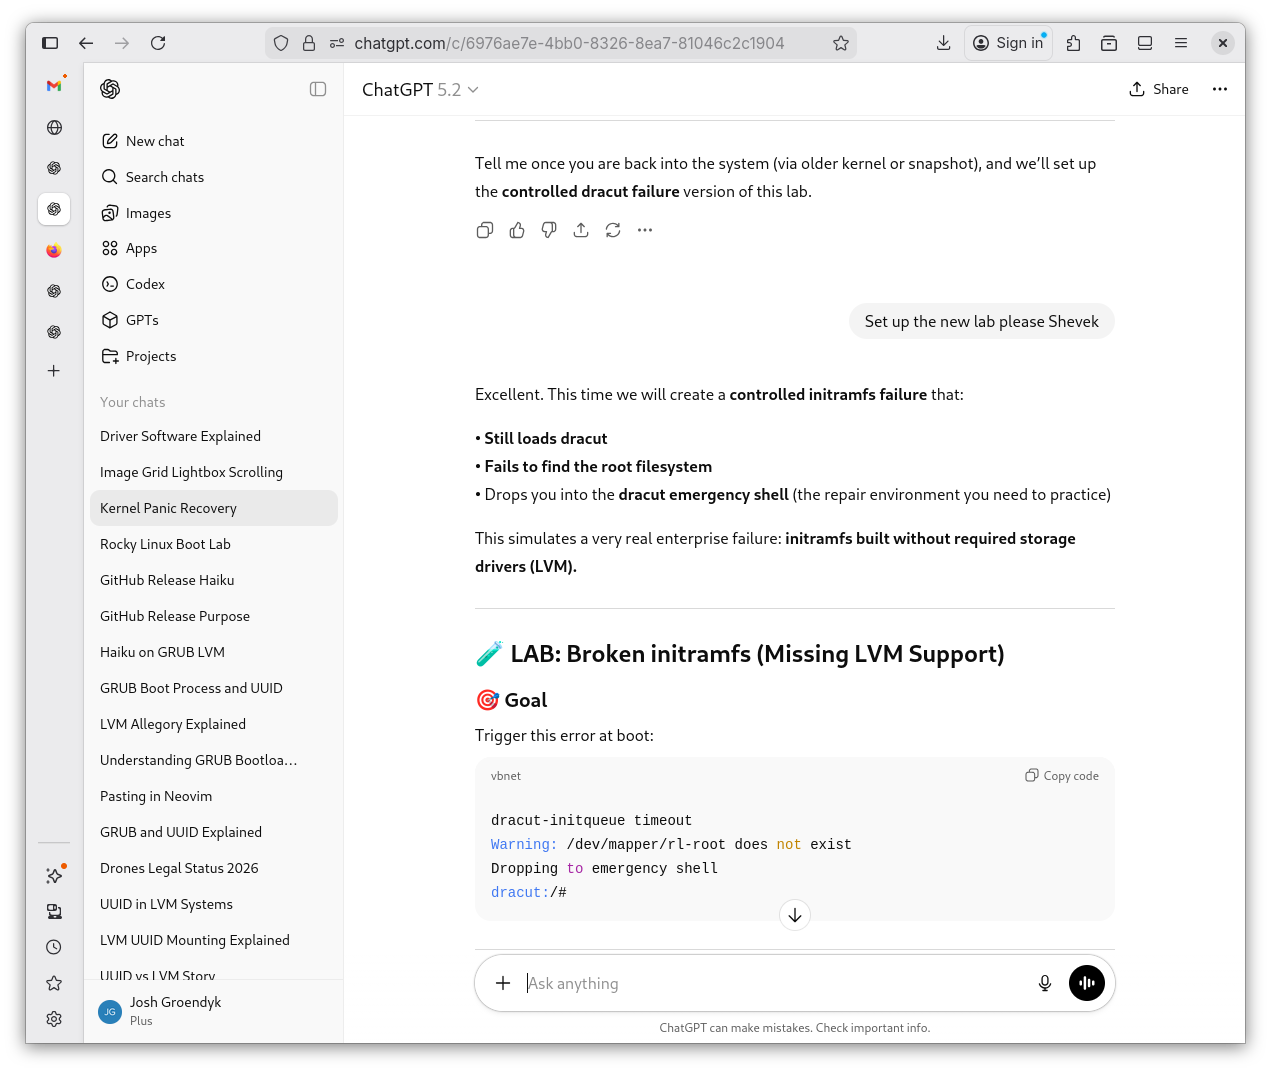Open the Rocky Linux Boot Lab chat
The height and width of the screenshot is (1072, 1271).
(x=165, y=544)
